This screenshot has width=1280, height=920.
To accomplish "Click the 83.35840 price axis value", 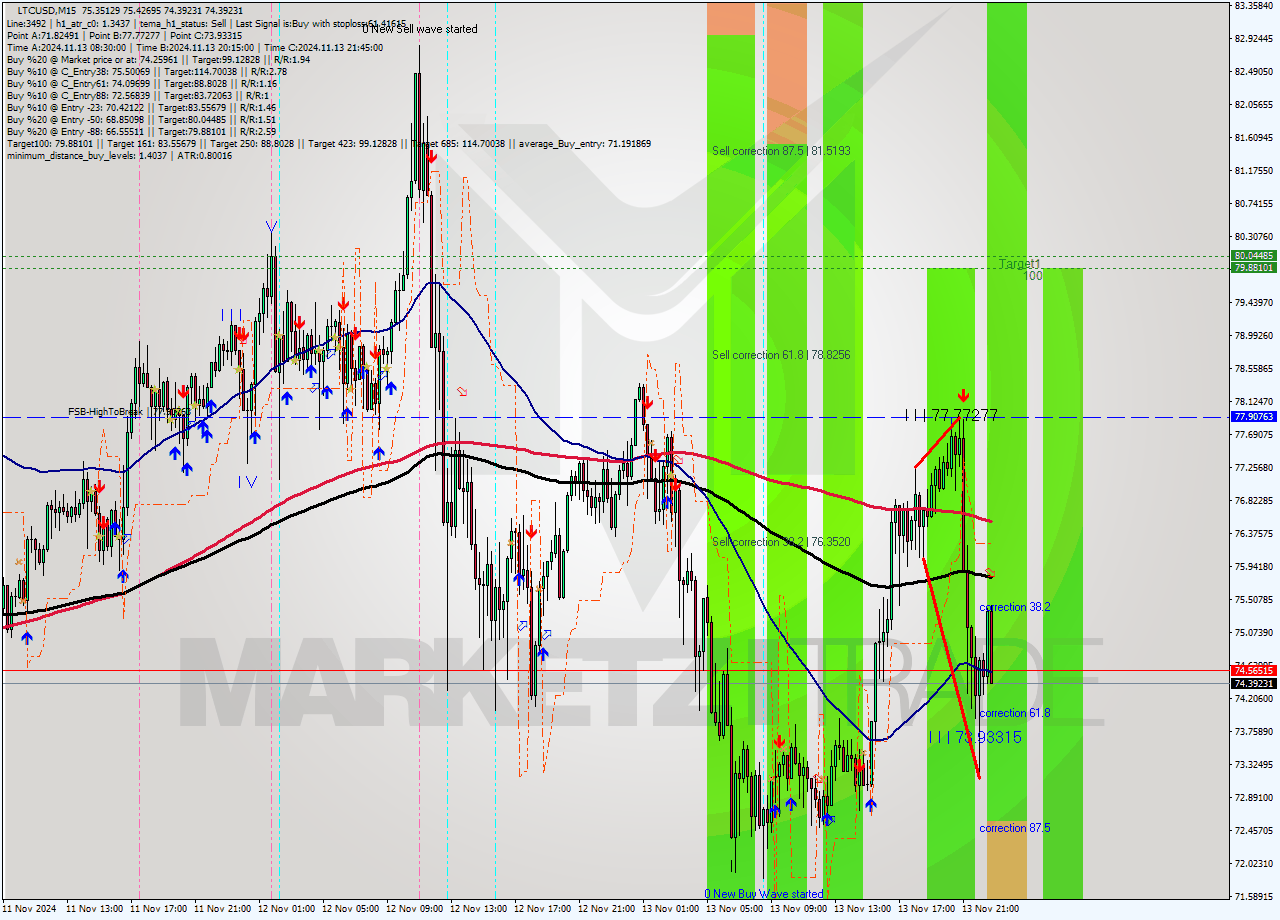I will [1254, 5].
